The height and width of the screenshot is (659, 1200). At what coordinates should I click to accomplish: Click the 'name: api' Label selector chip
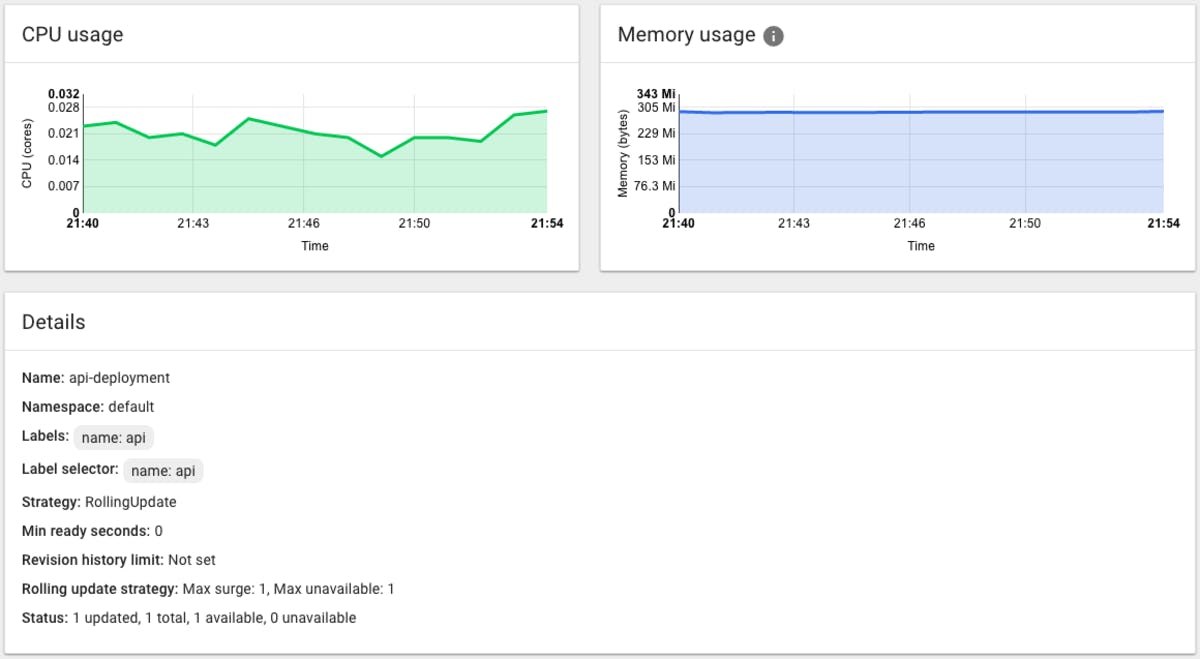point(164,470)
